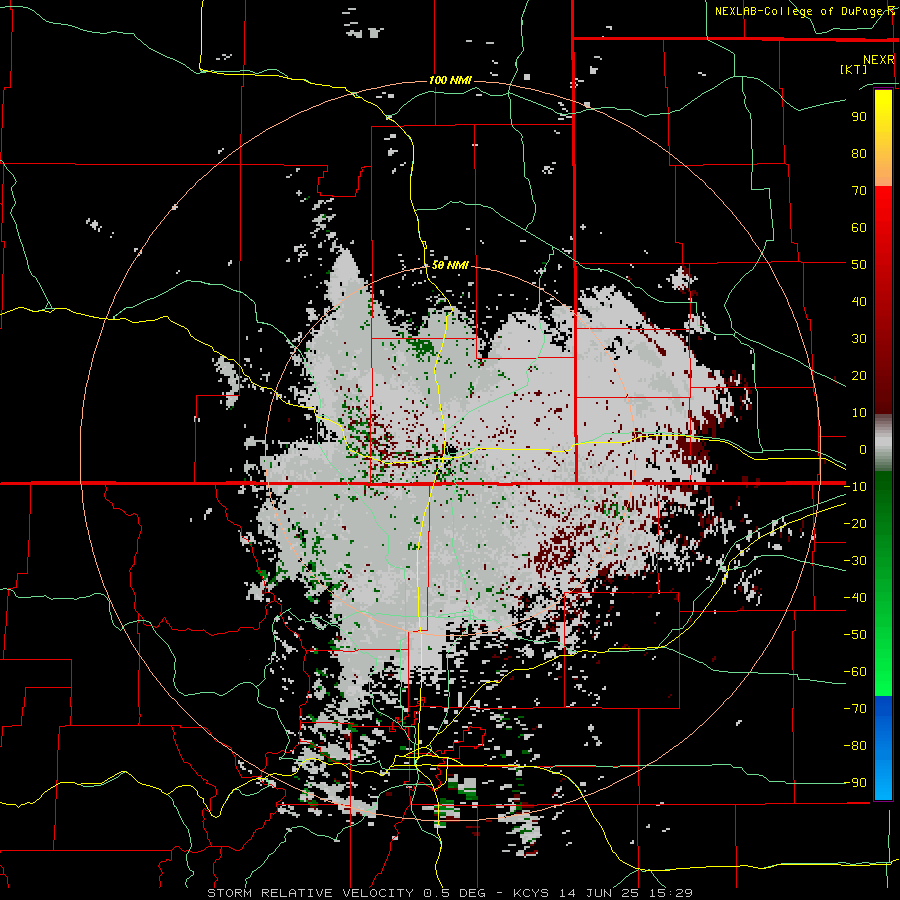Select the 80 knot scale label

coord(859,153)
